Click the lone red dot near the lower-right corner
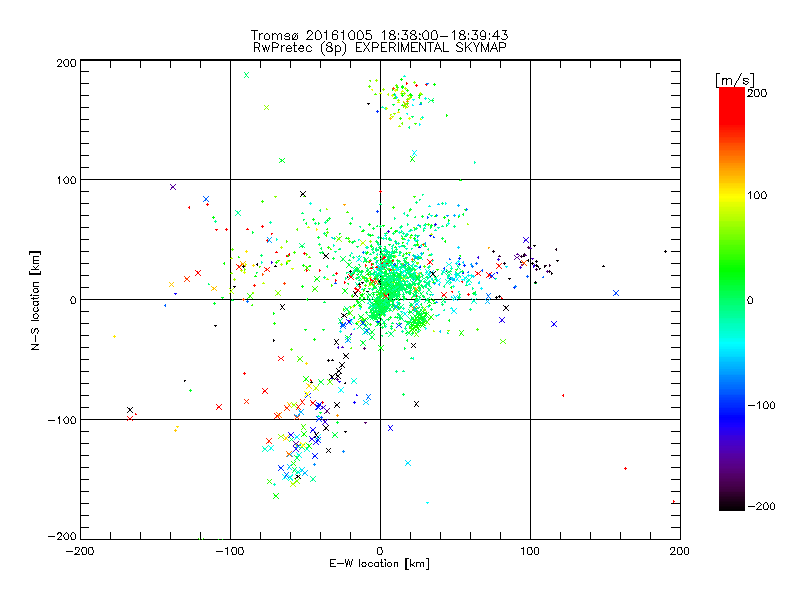 674,502
